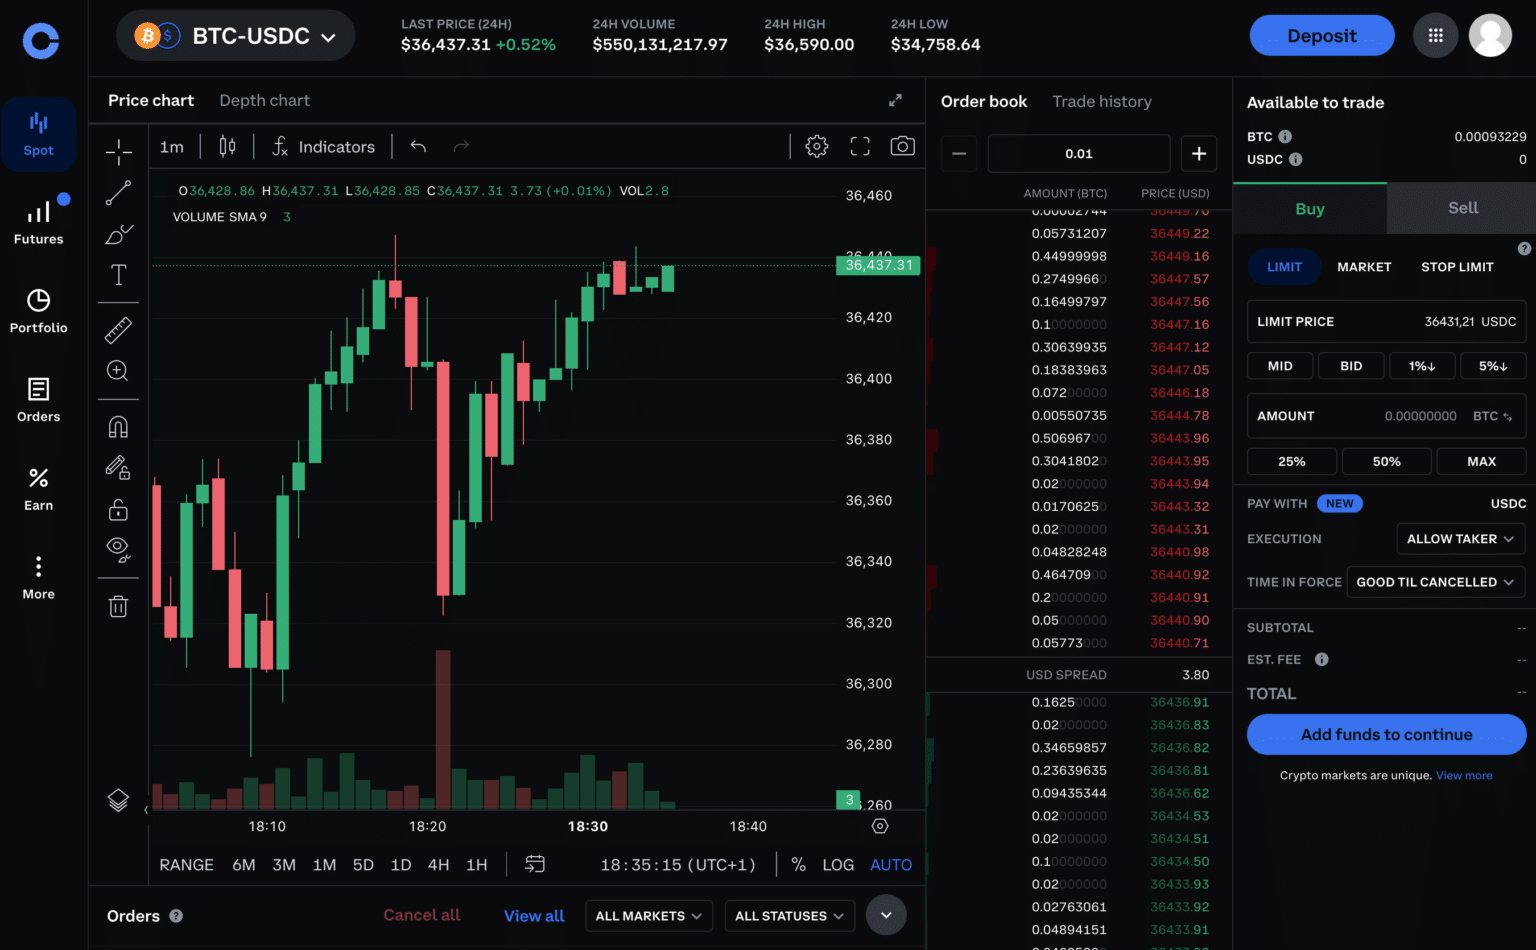Open the object tree layers icon
1536x950 pixels.
[x=118, y=800]
